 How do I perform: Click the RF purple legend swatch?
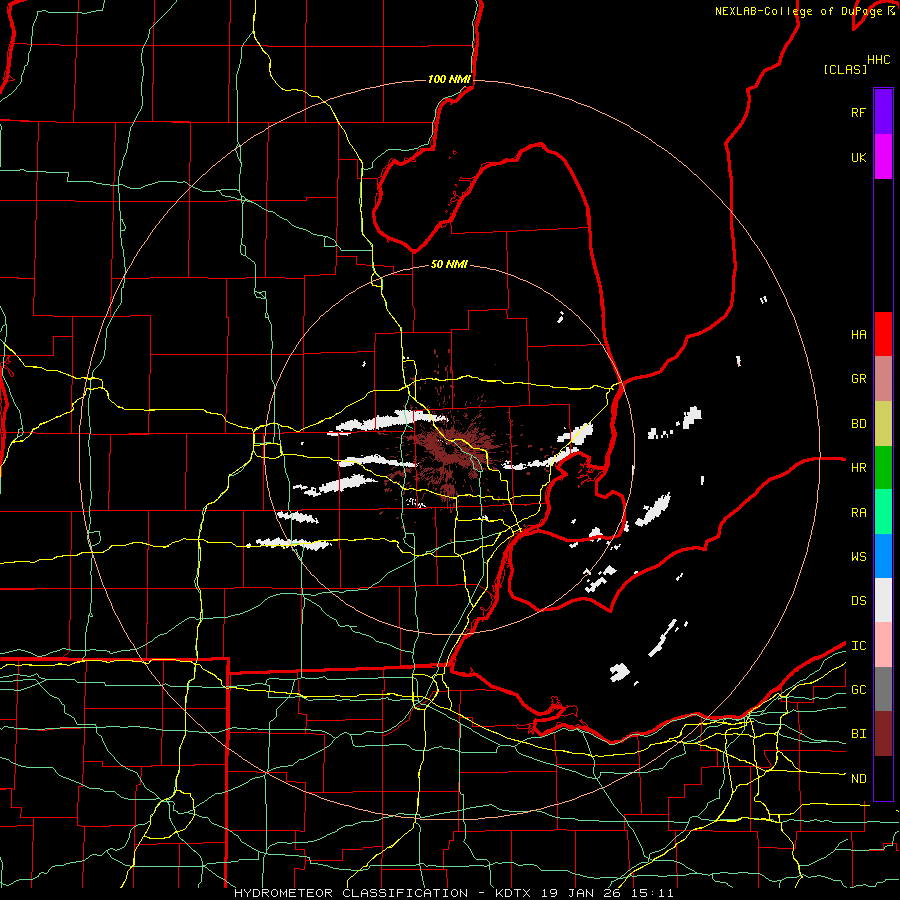click(883, 112)
